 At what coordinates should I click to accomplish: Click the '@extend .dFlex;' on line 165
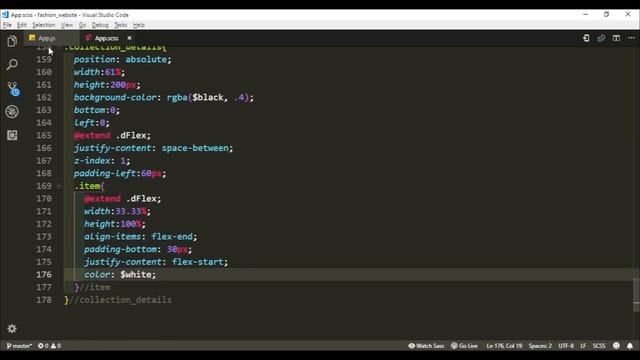coord(112,135)
